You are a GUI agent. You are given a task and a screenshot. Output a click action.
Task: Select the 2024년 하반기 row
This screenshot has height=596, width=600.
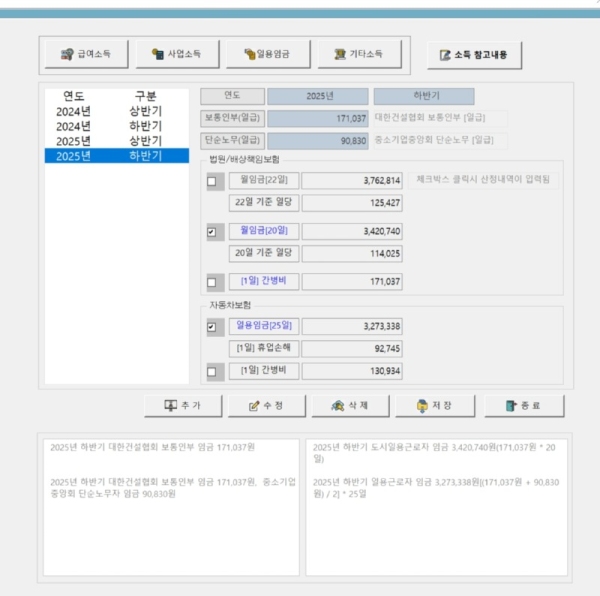click(x=117, y=126)
